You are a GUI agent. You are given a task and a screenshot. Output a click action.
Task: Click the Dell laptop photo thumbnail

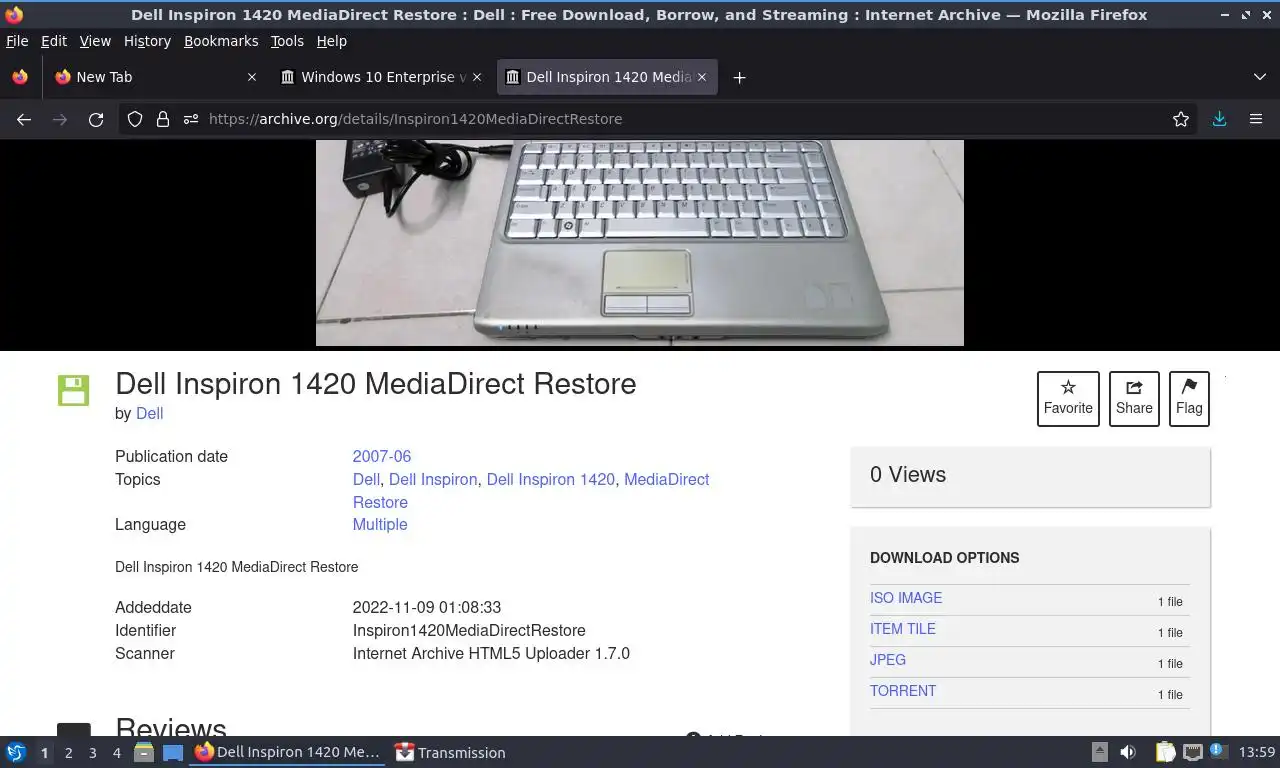pyautogui.click(x=640, y=243)
